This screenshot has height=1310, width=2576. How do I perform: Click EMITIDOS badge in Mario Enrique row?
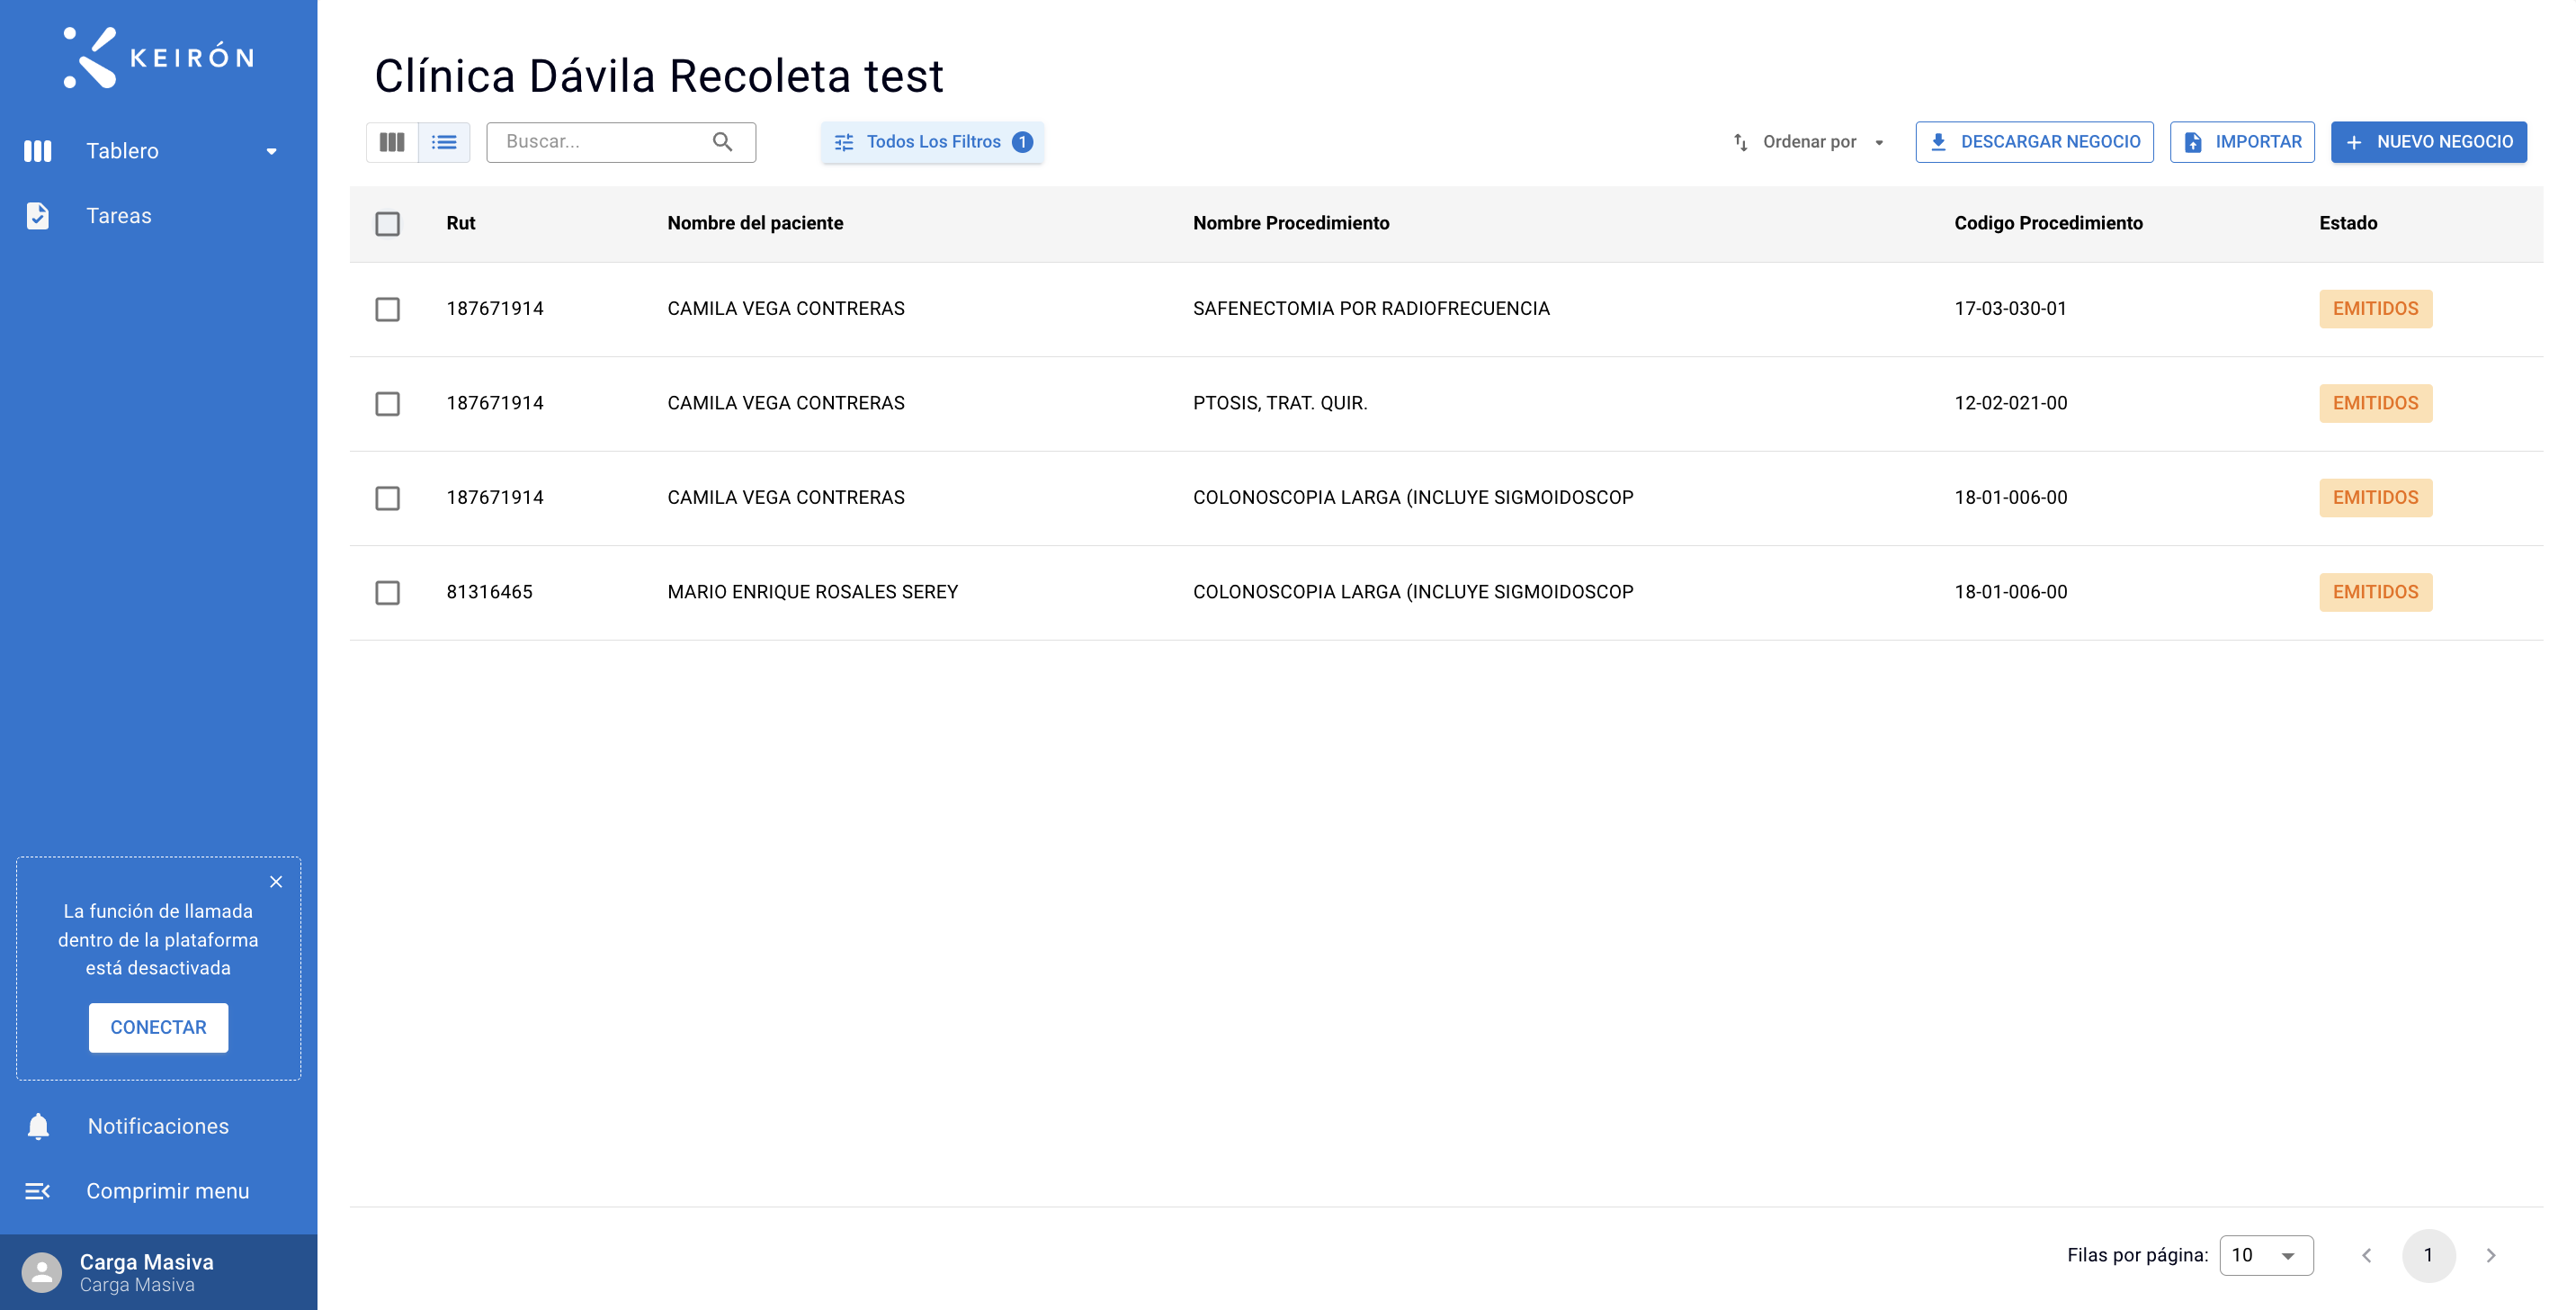pyautogui.click(x=2375, y=592)
